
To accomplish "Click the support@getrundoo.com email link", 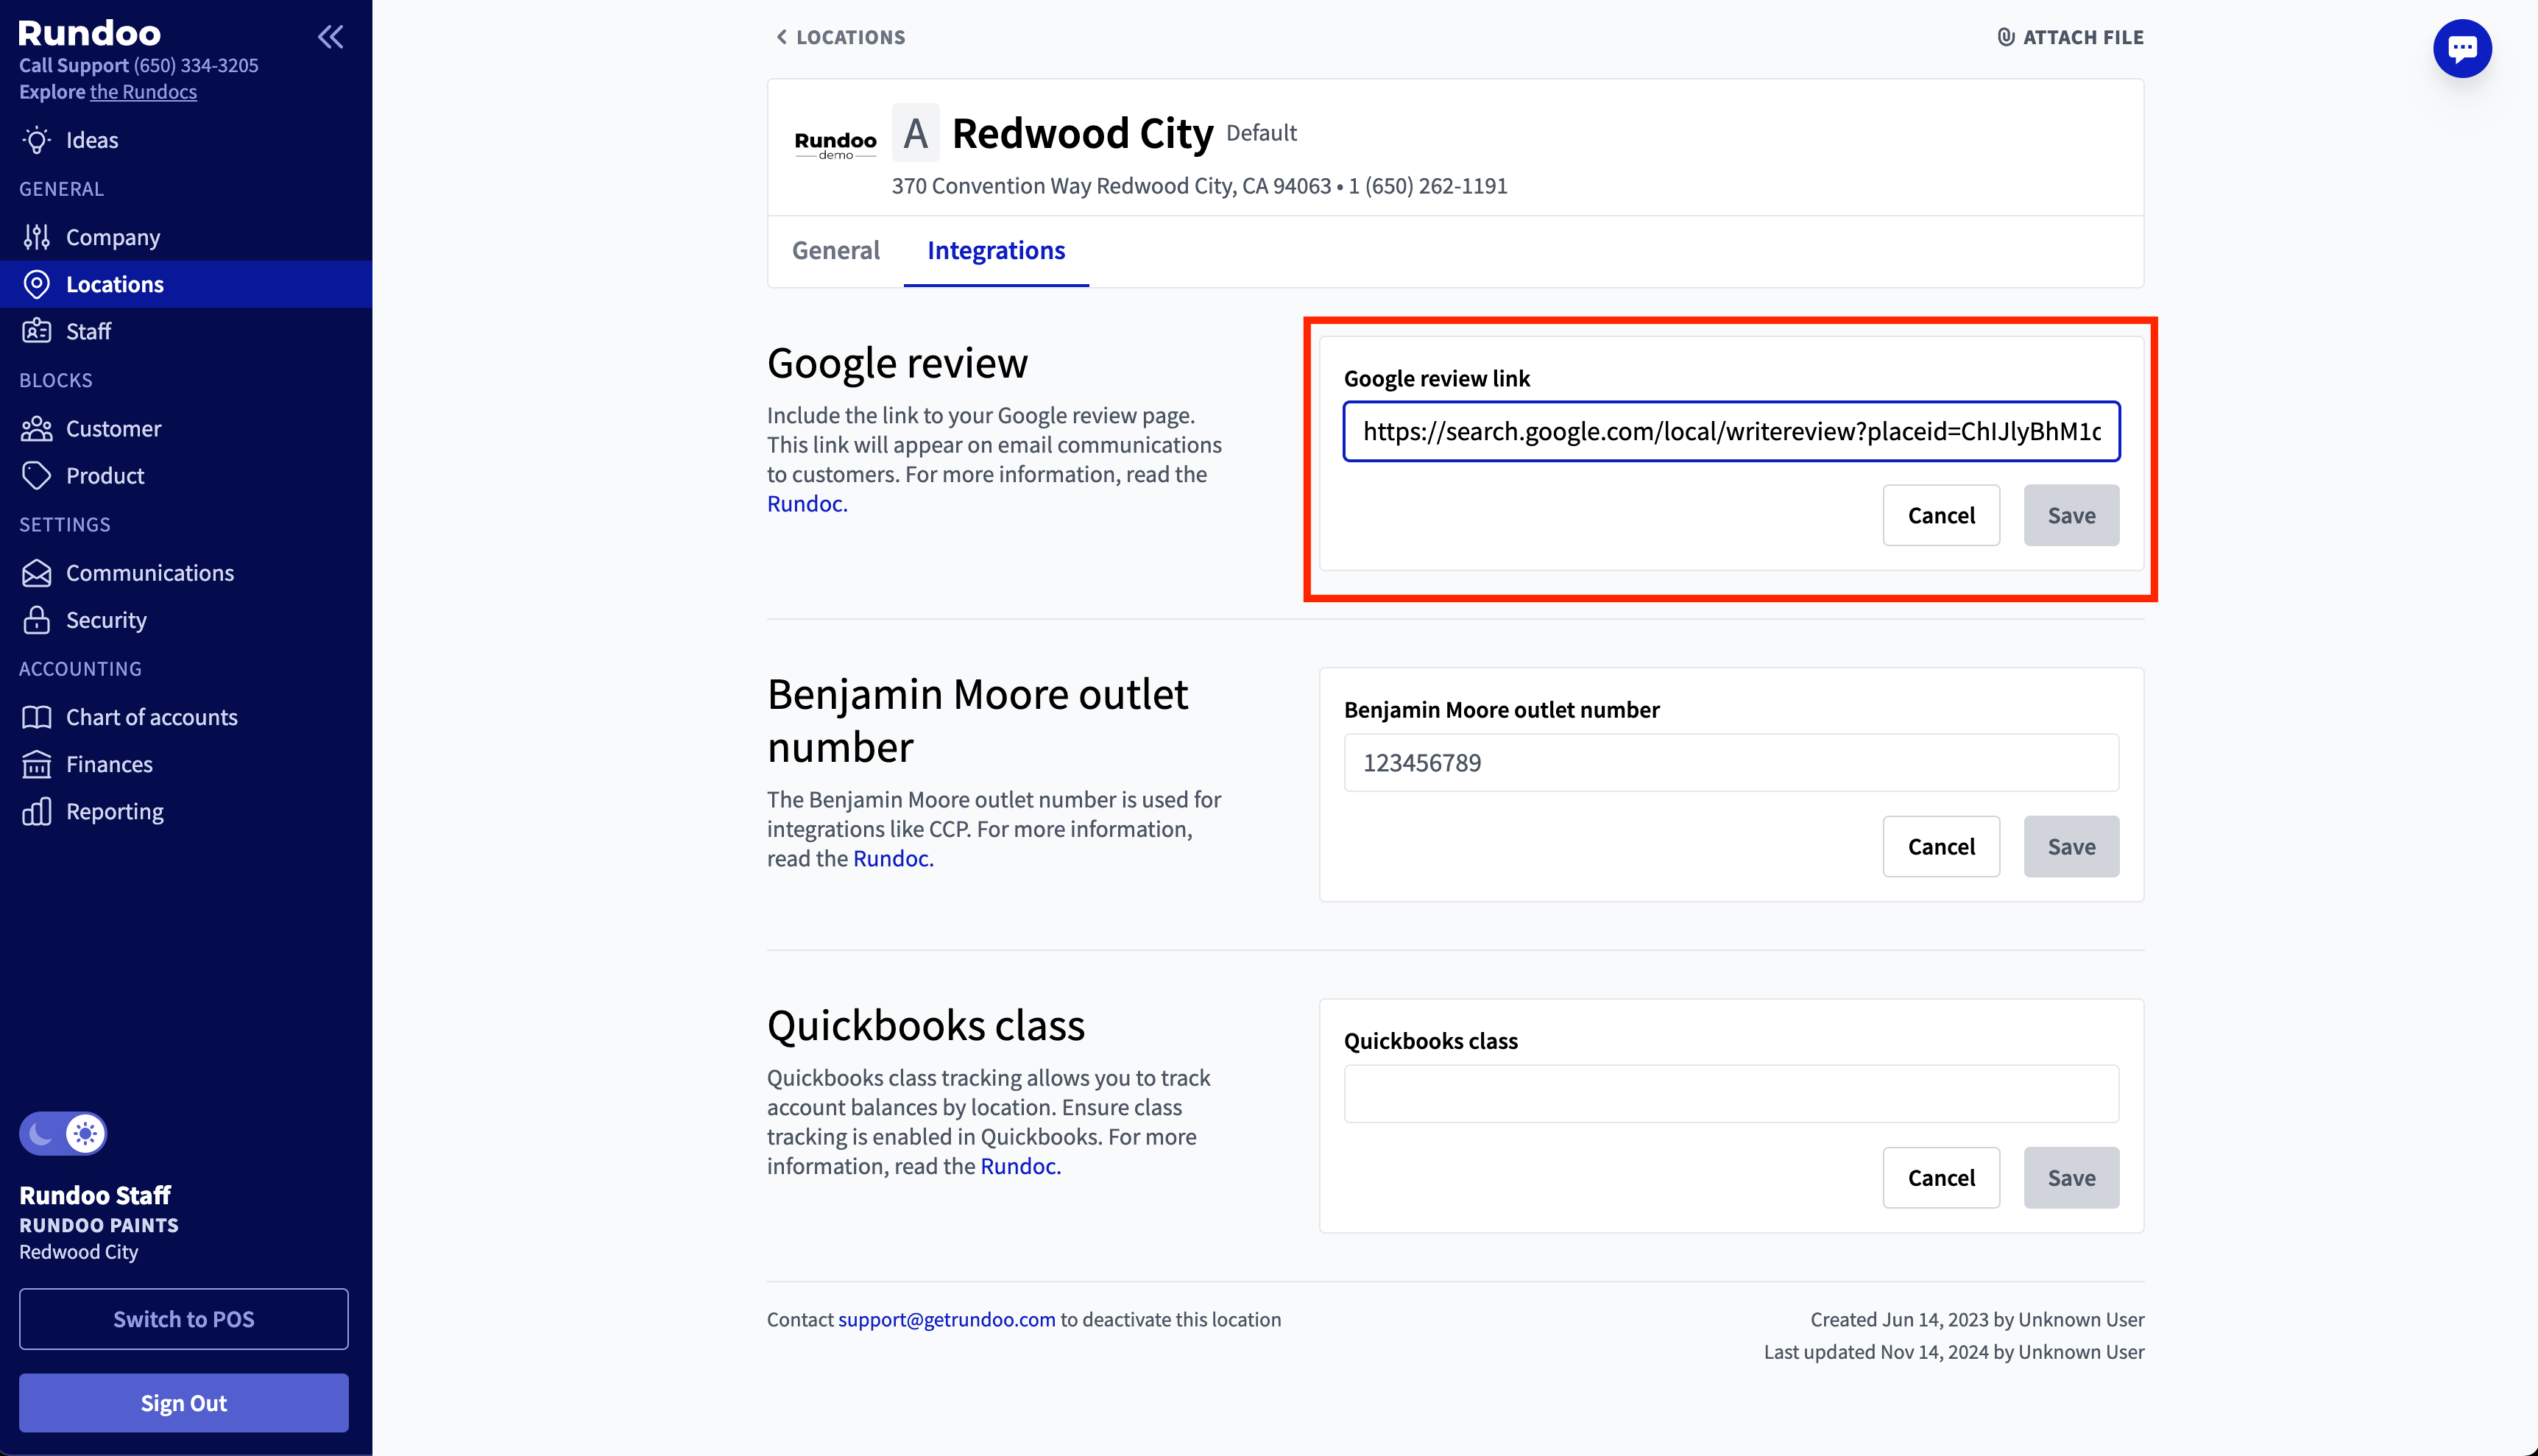I will [x=946, y=1319].
